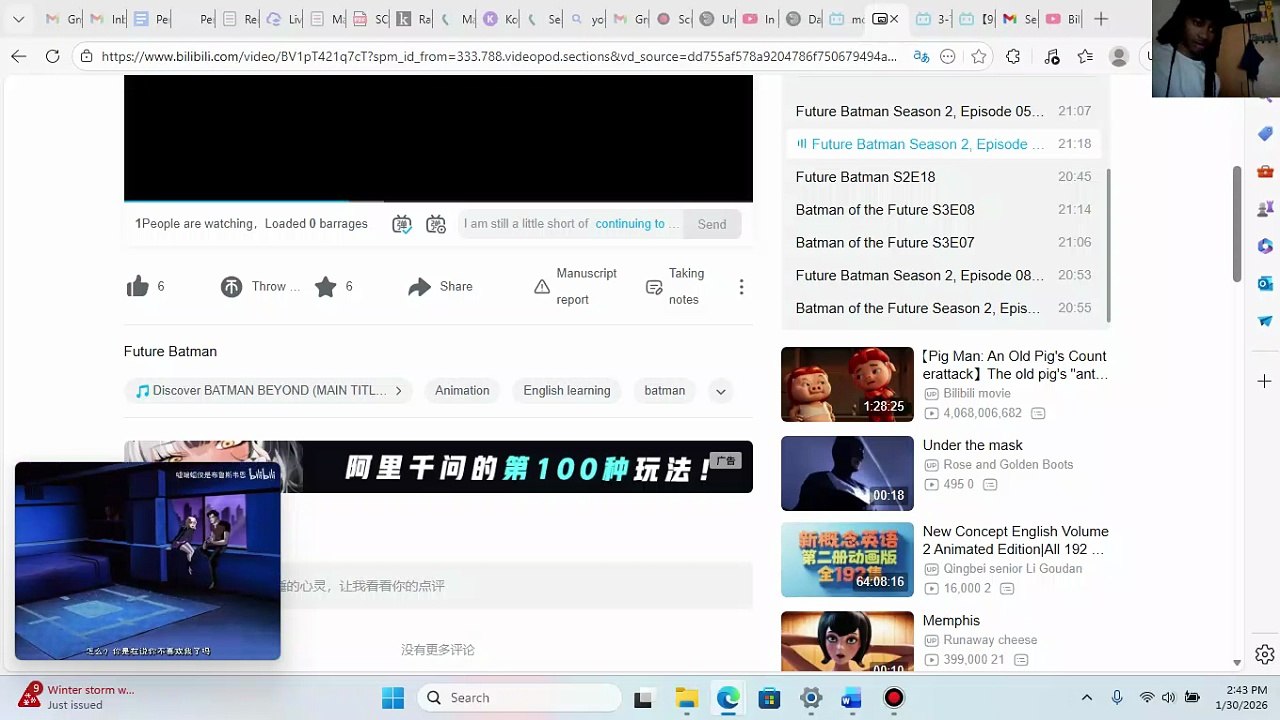Screen dimensions: 1280x720
Task: Open the sidebar shopping tag icon
Action: [1265, 133]
